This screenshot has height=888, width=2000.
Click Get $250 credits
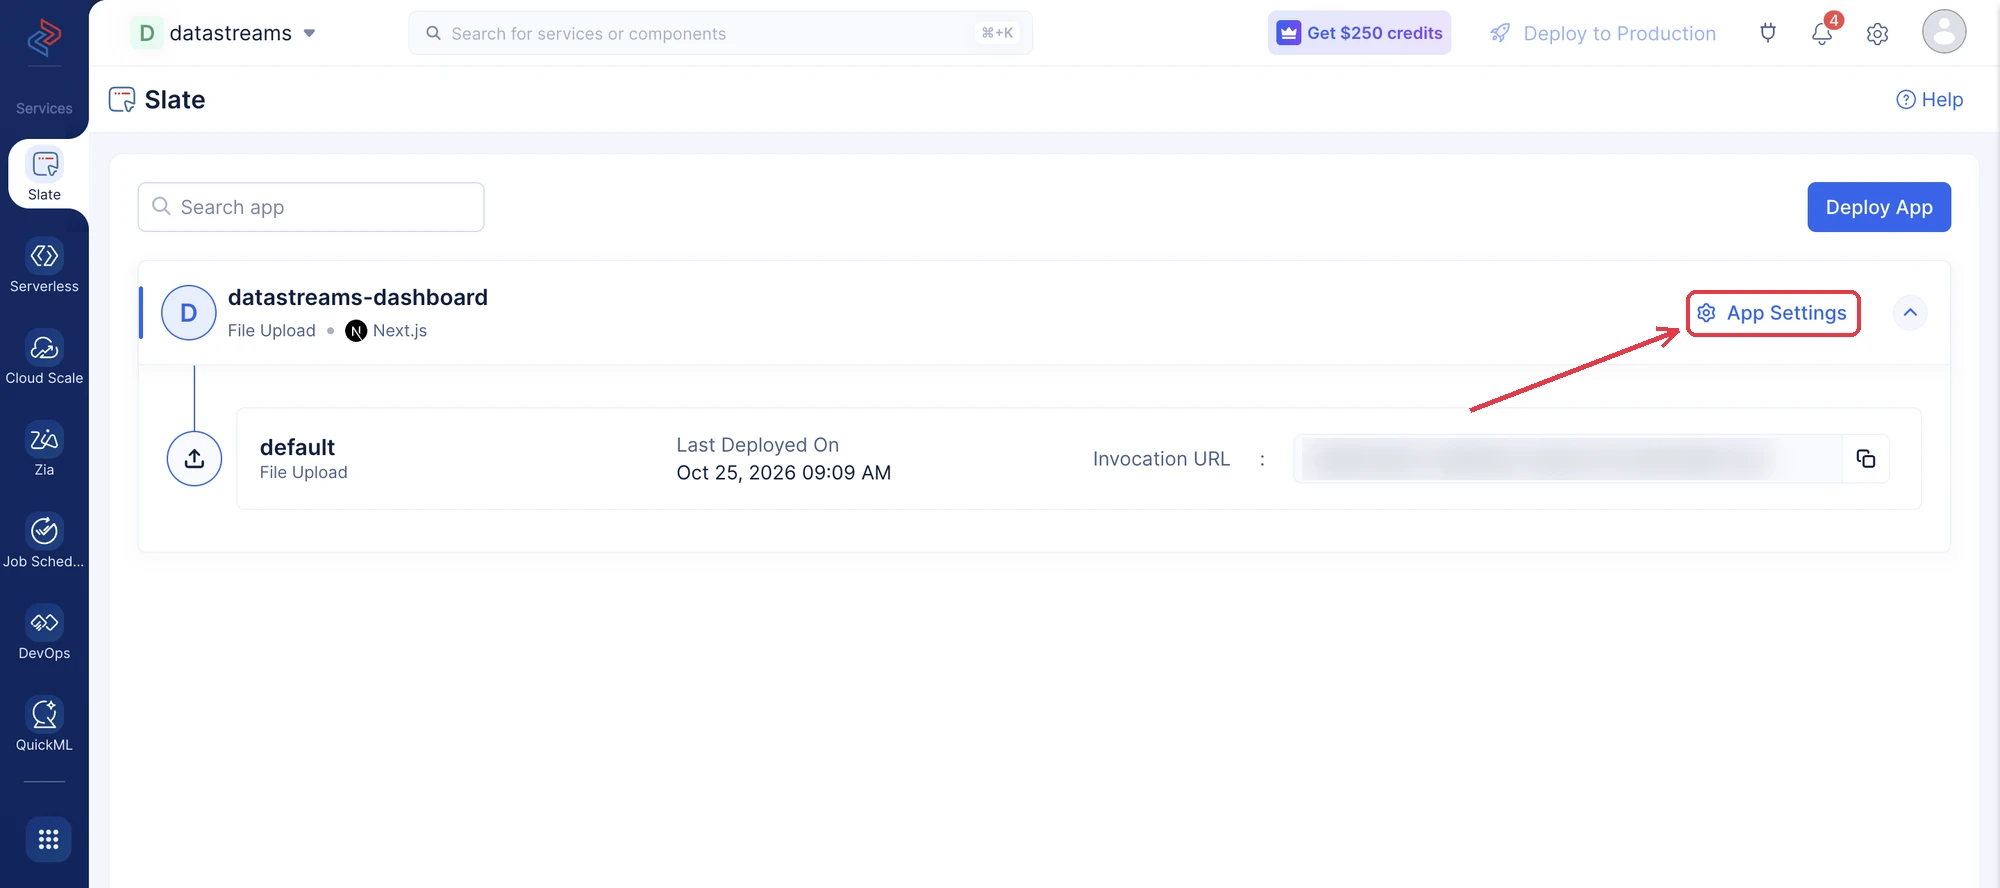(x=1359, y=33)
